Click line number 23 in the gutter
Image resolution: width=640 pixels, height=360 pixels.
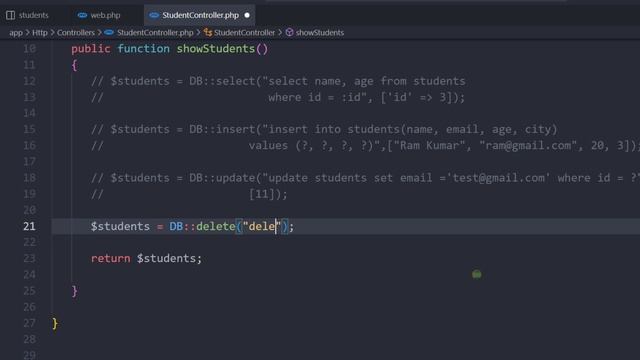click(29, 258)
